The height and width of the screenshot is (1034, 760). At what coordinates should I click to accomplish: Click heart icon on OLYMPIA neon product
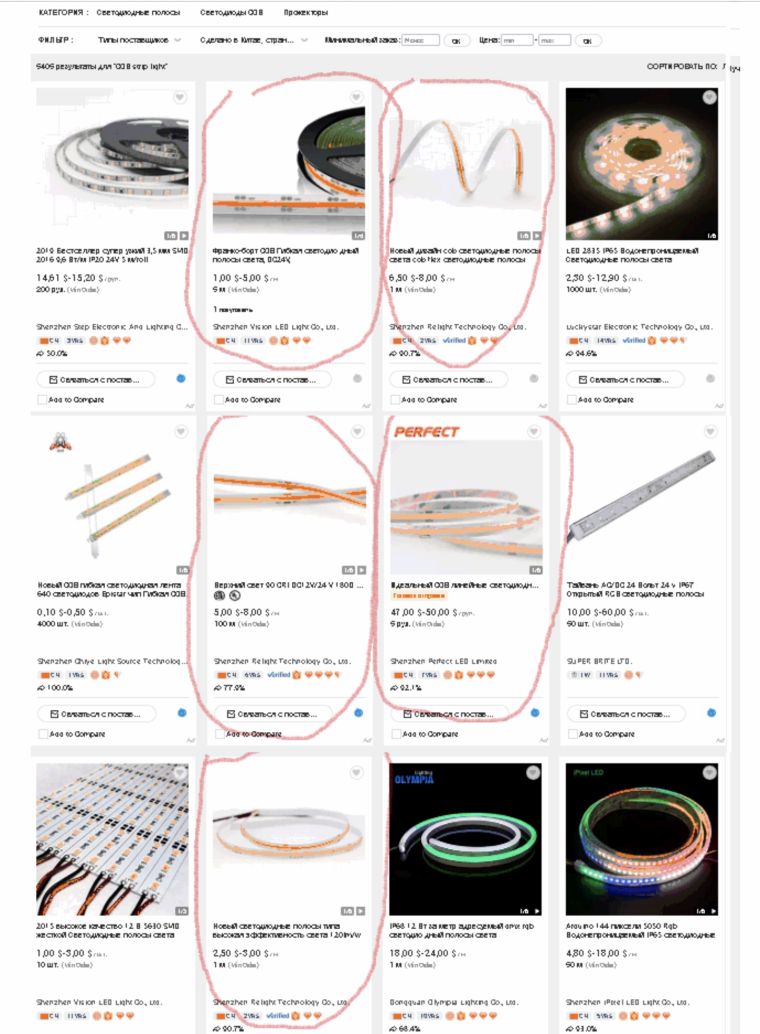(533, 773)
